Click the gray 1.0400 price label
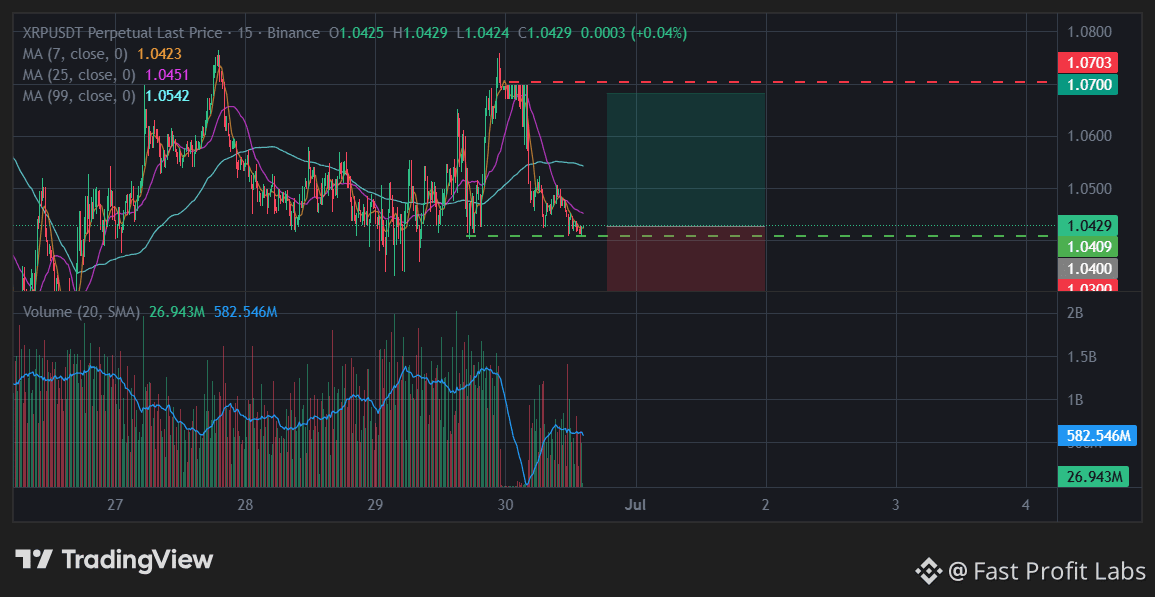The height and width of the screenshot is (597, 1155). pyautogui.click(x=1087, y=268)
